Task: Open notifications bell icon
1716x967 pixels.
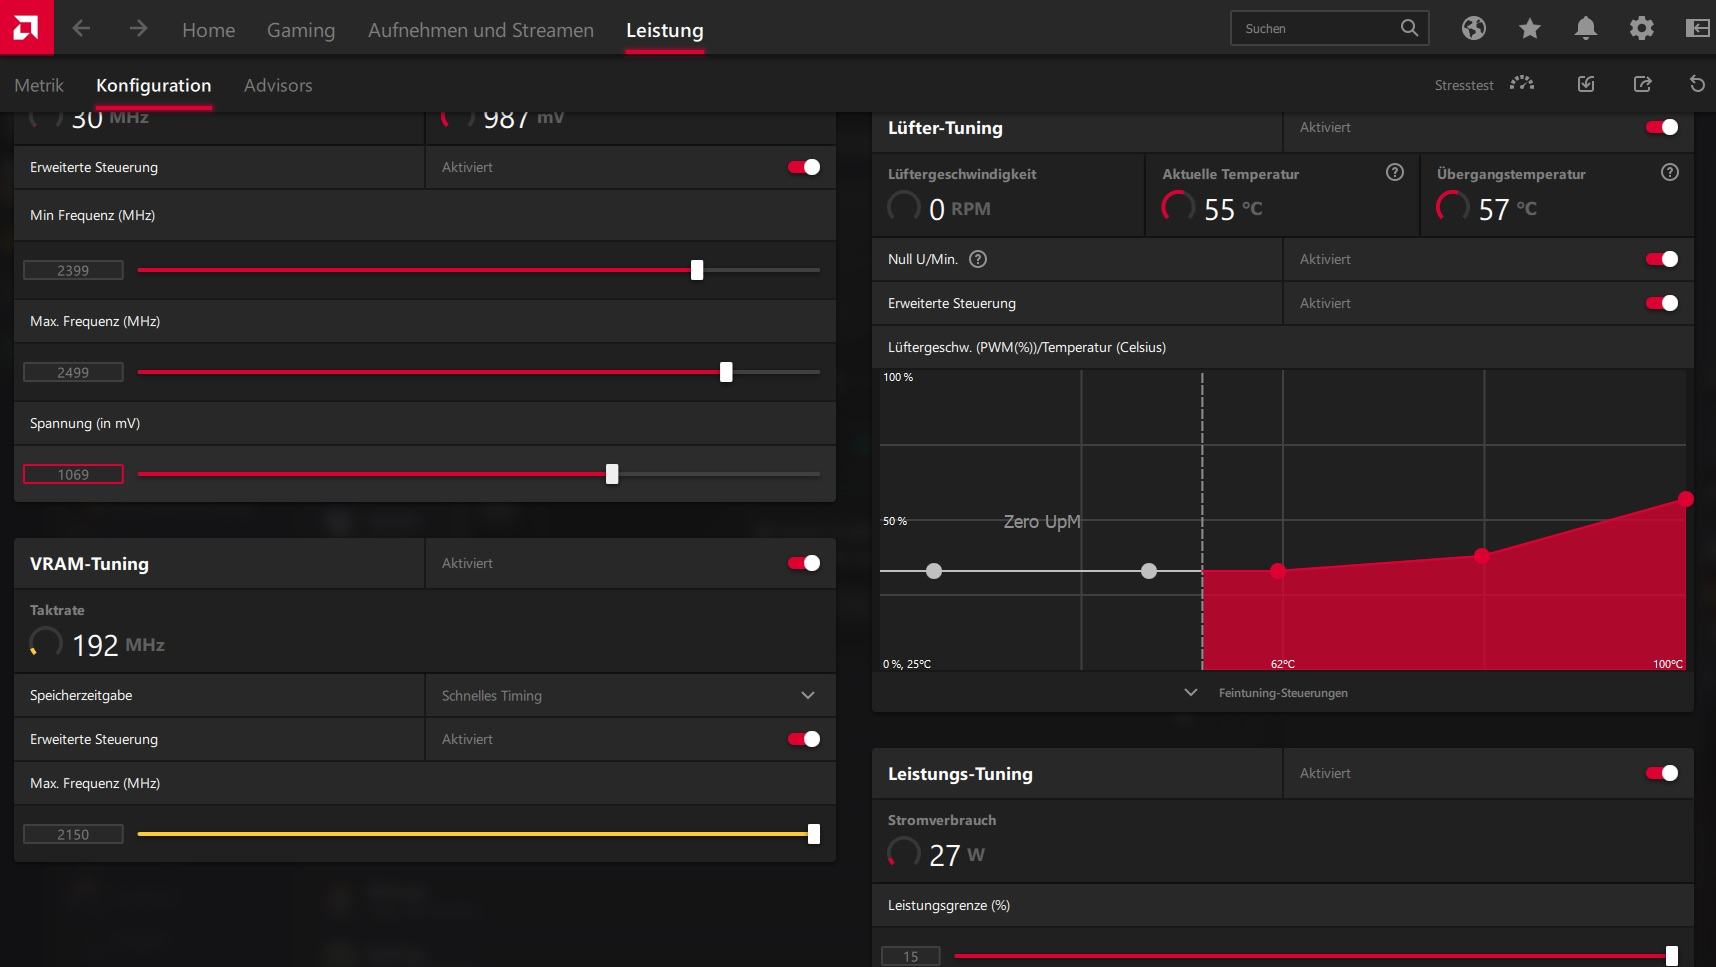Action: click(x=1585, y=29)
